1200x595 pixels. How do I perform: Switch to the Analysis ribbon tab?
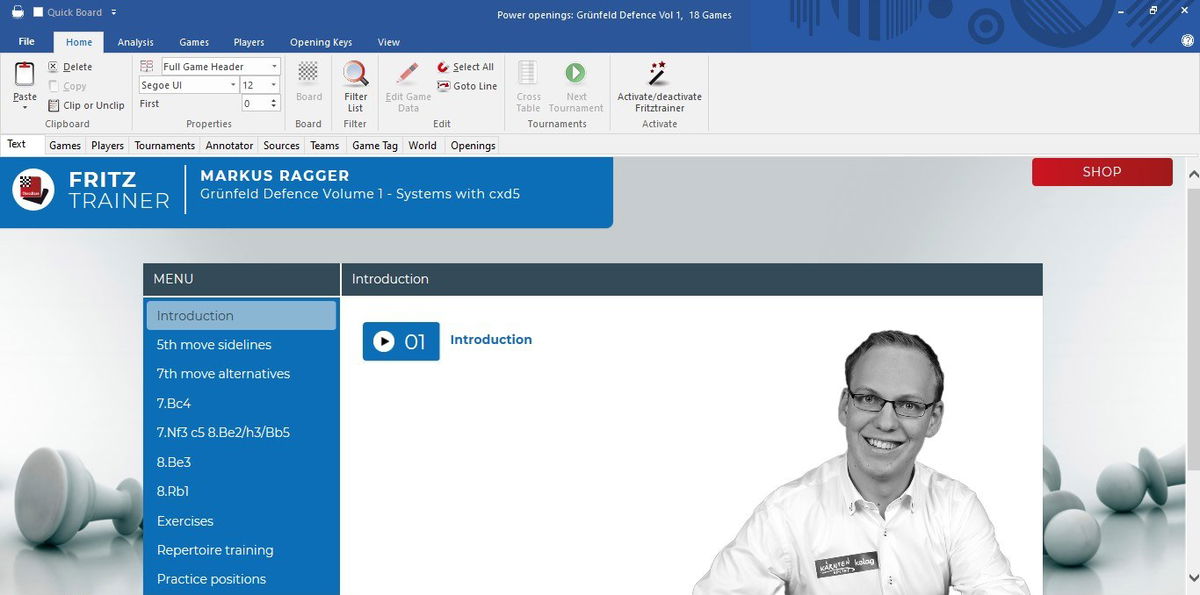pyautogui.click(x=135, y=42)
